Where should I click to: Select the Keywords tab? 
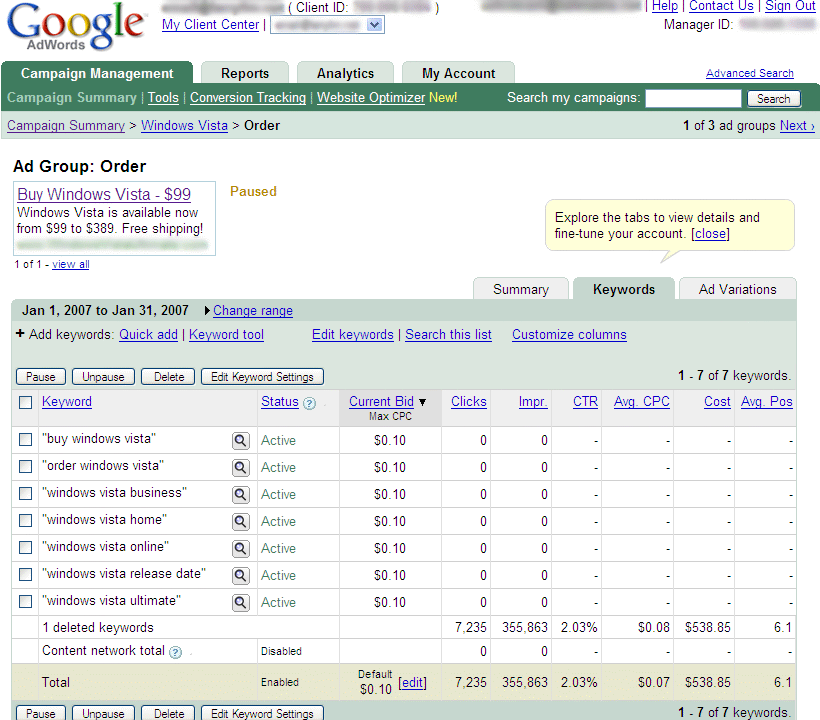coord(623,289)
